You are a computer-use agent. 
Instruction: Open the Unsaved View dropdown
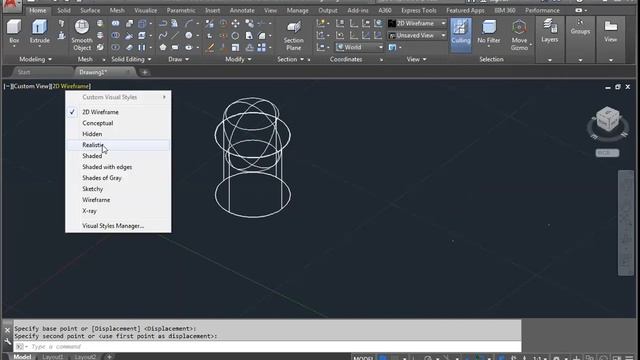[x=417, y=36]
